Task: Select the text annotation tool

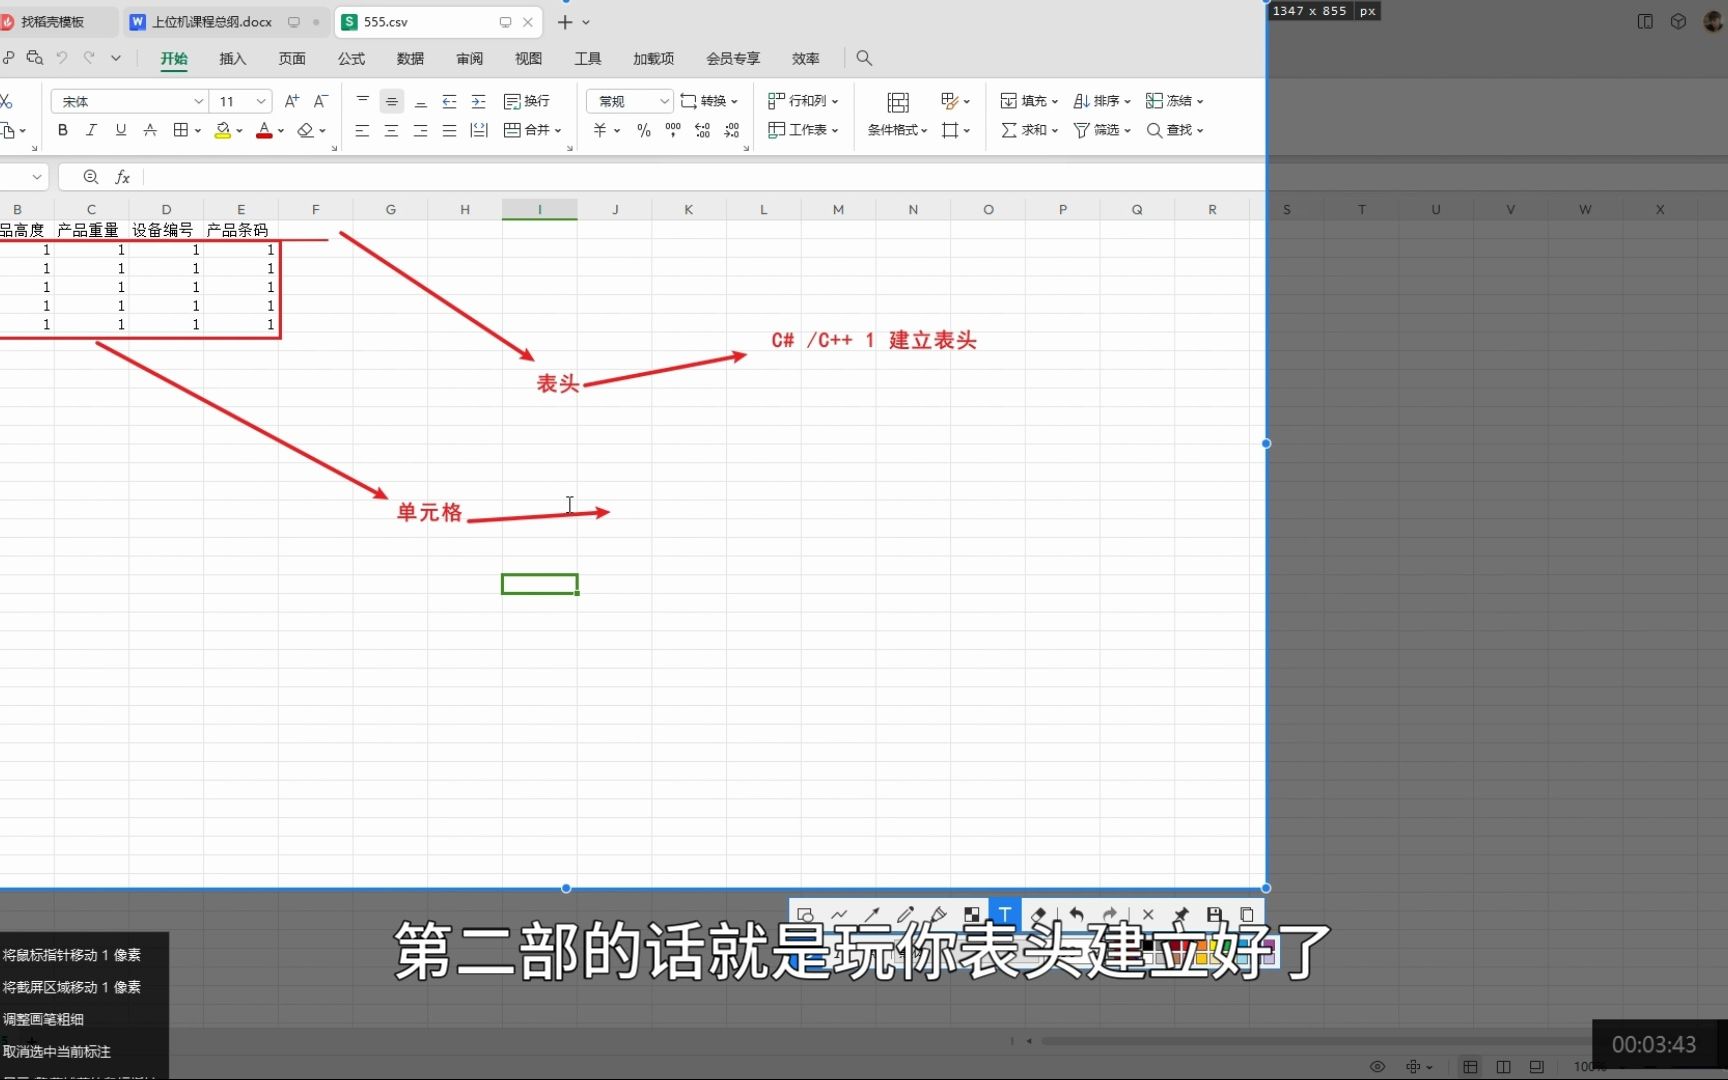Action: [x=1004, y=914]
